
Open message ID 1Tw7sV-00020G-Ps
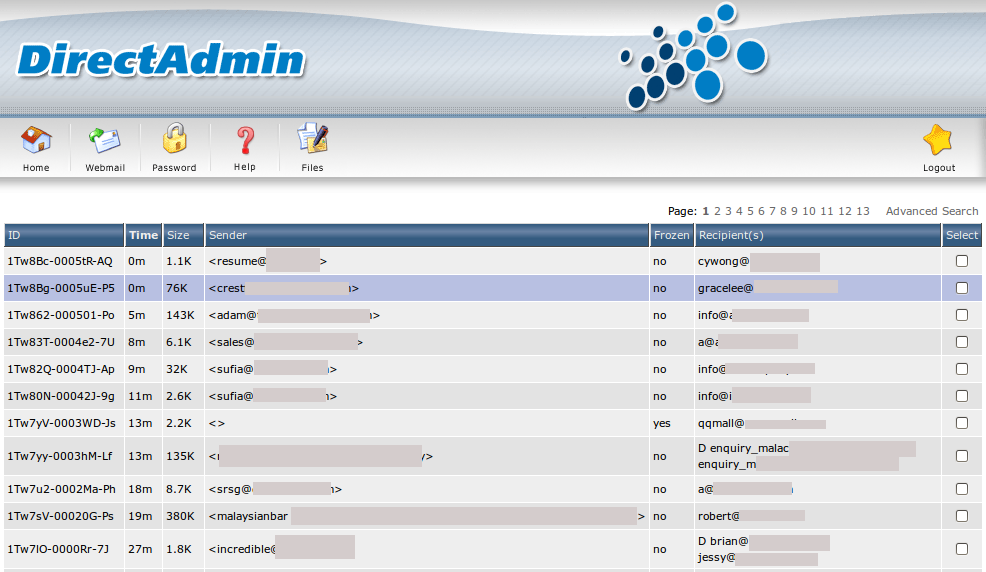(x=60, y=516)
